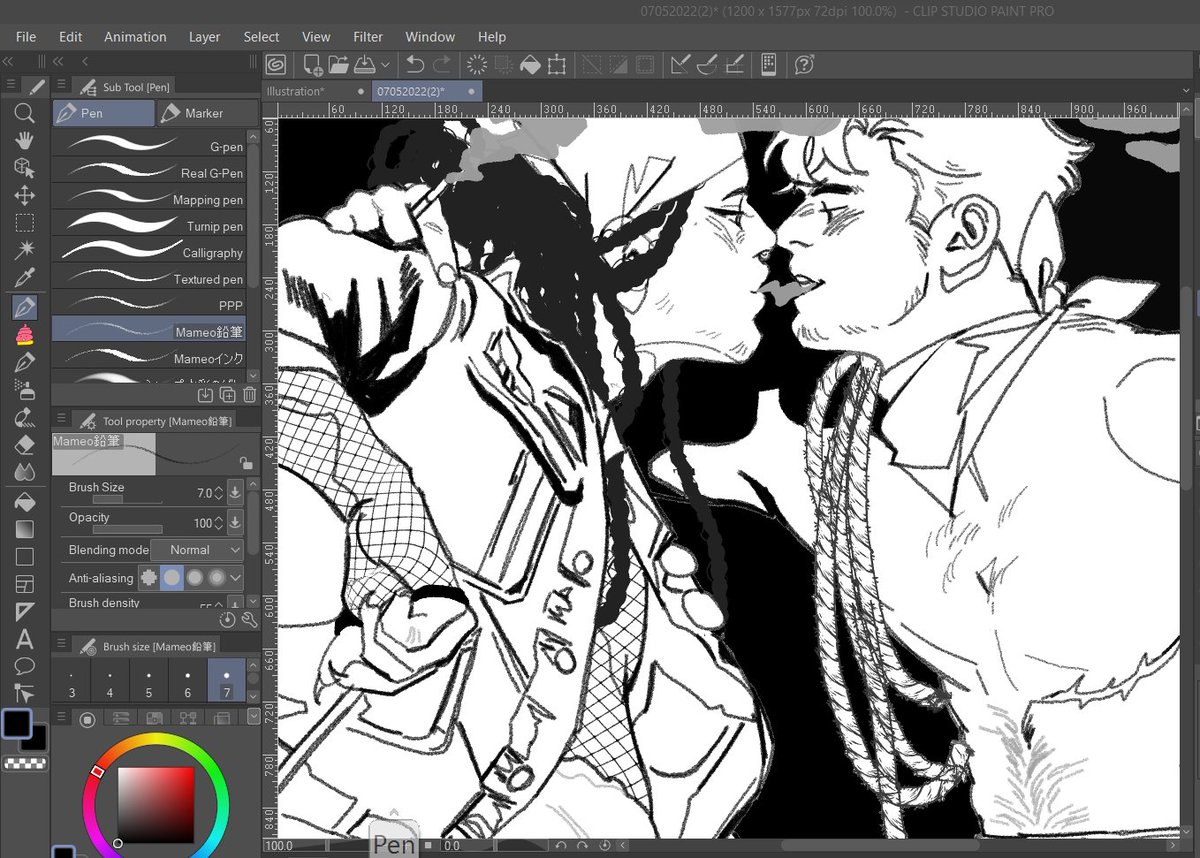Expand the Anti-aliasing options arrow

(236, 577)
